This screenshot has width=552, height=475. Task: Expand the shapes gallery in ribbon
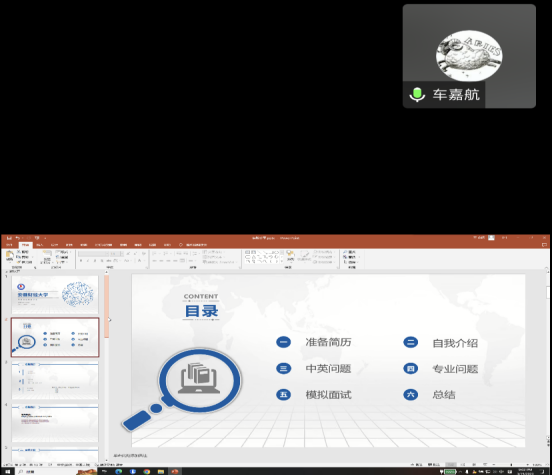tap(281, 262)
